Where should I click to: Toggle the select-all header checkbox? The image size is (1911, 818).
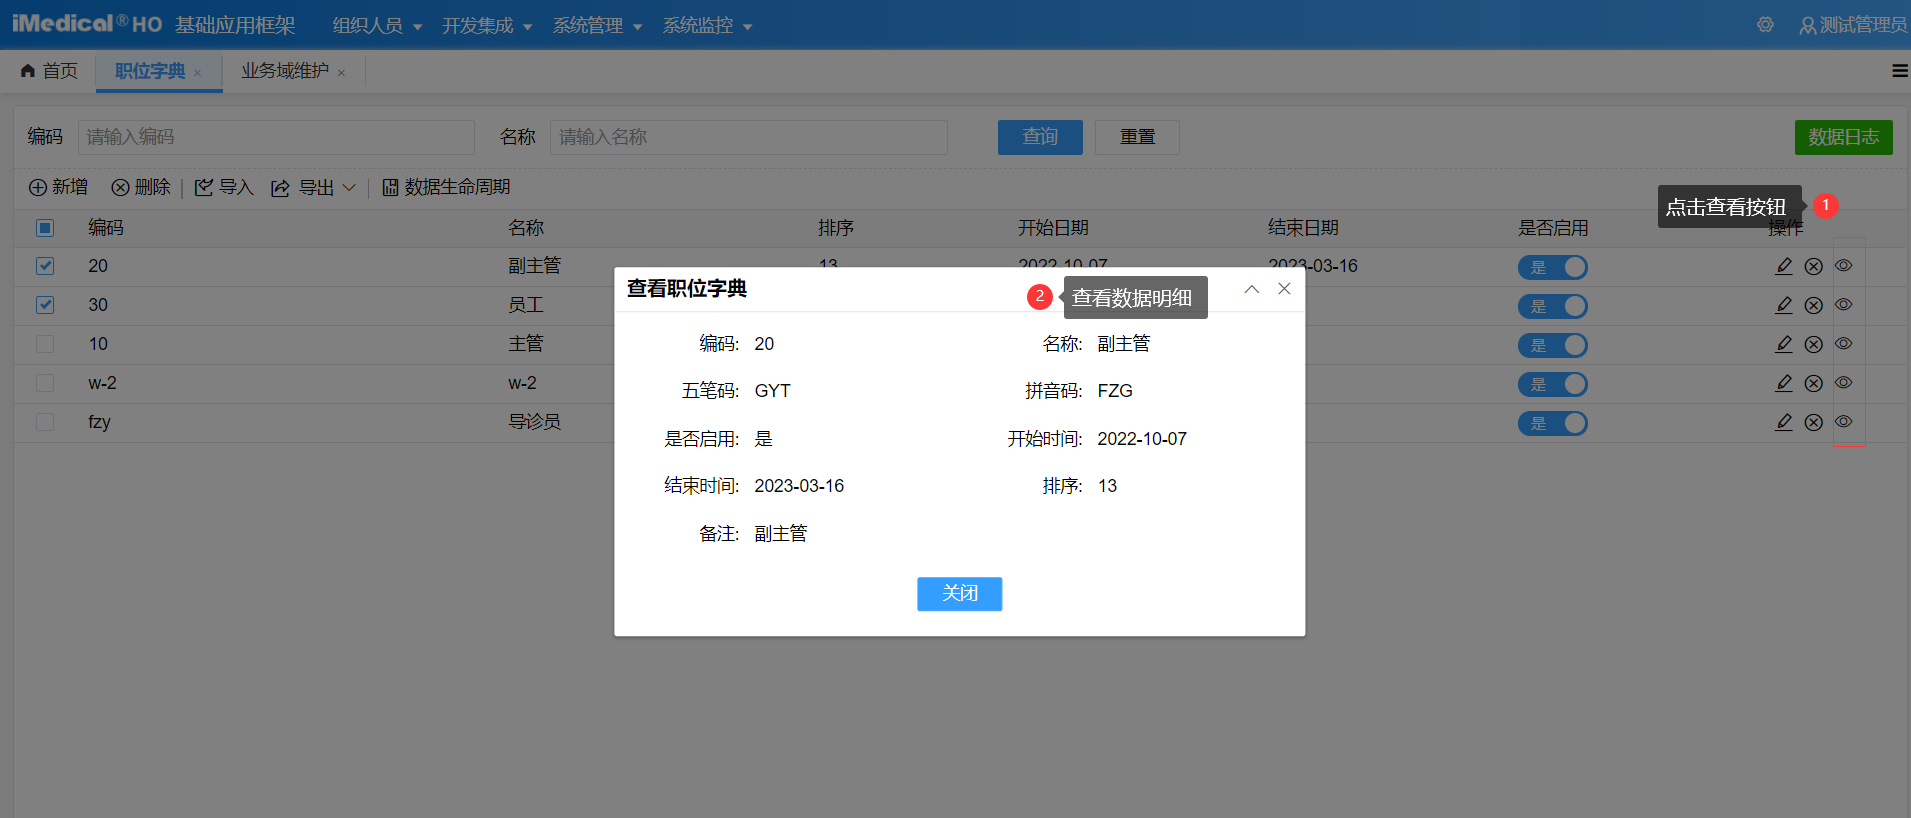point(45,228)
